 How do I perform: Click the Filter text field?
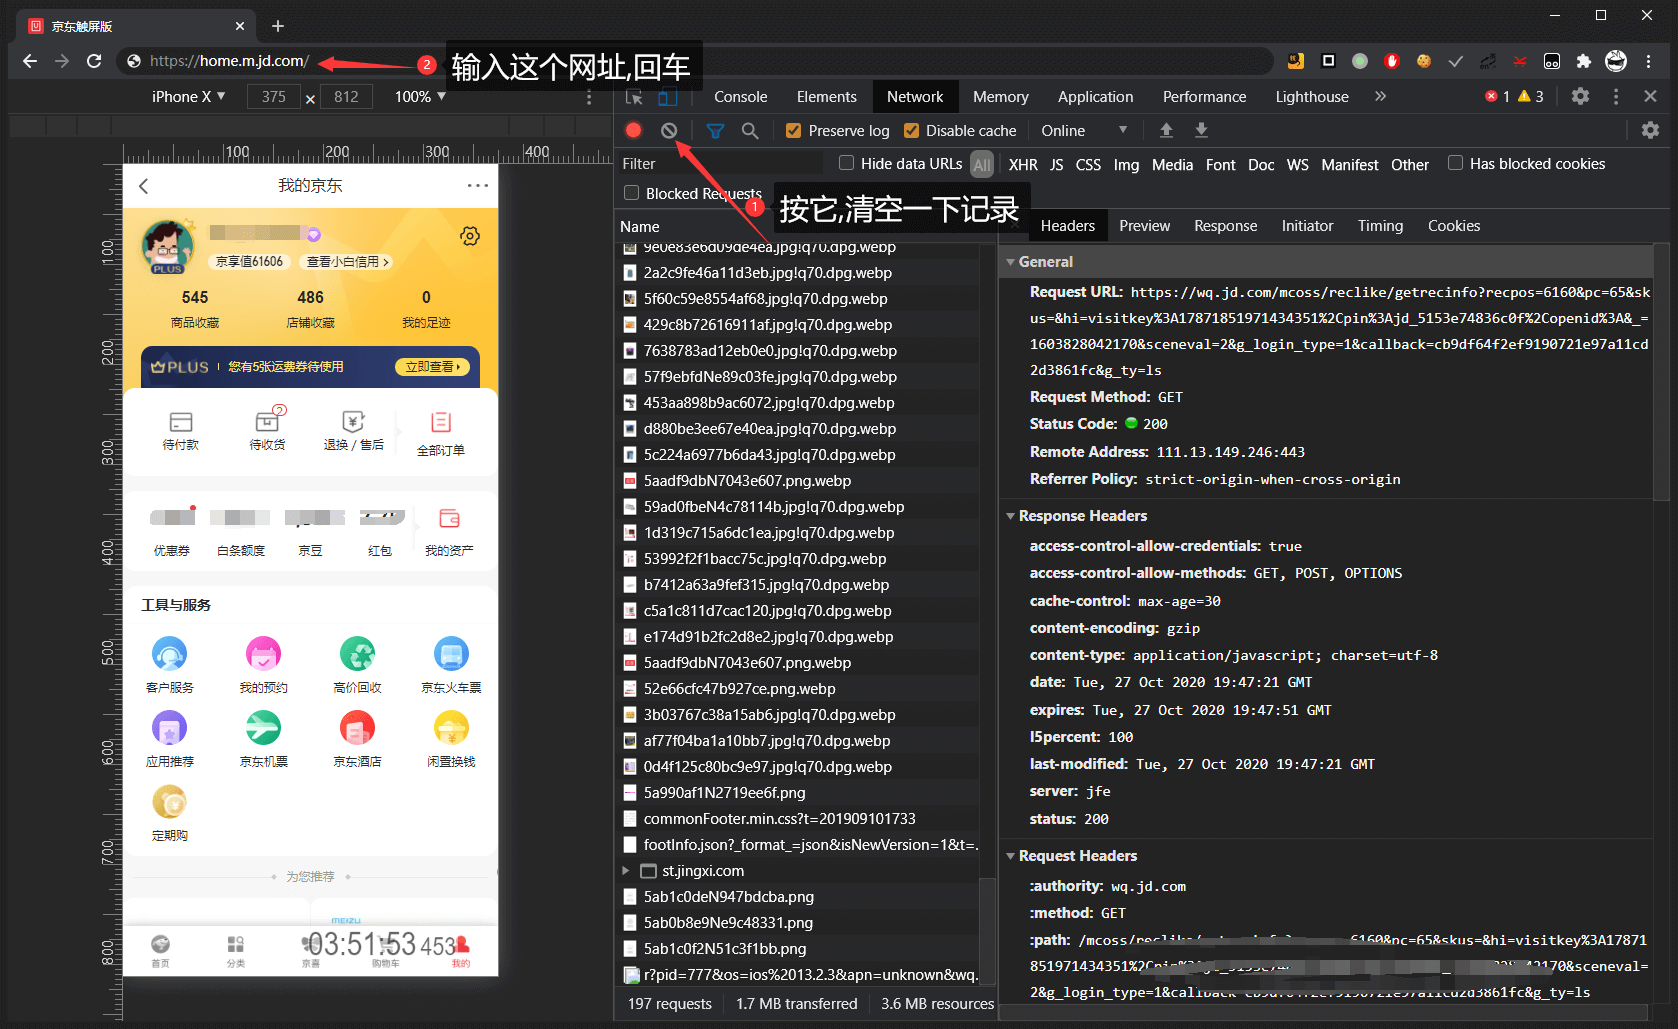[720, 163]
